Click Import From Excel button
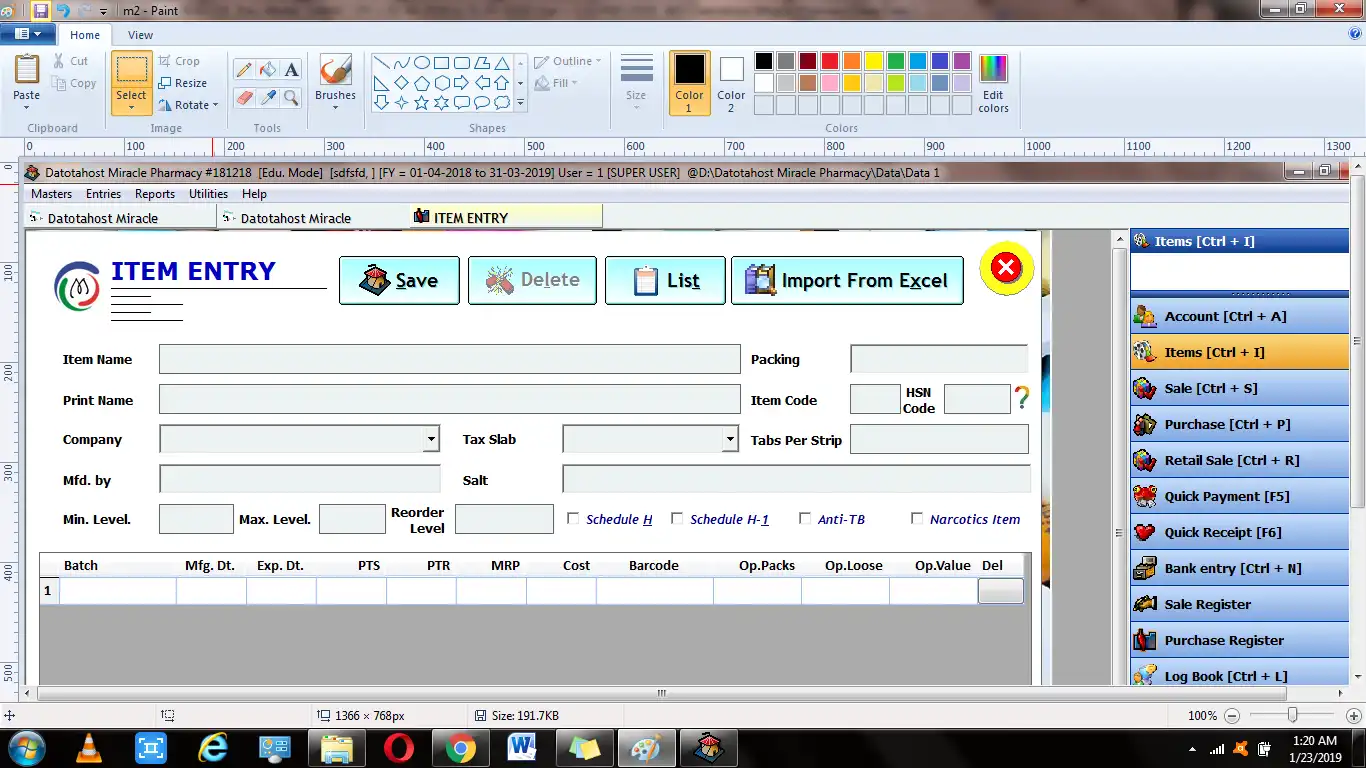Image resolution: width=1366 pixels, height=768 pixels. point(848,280)
